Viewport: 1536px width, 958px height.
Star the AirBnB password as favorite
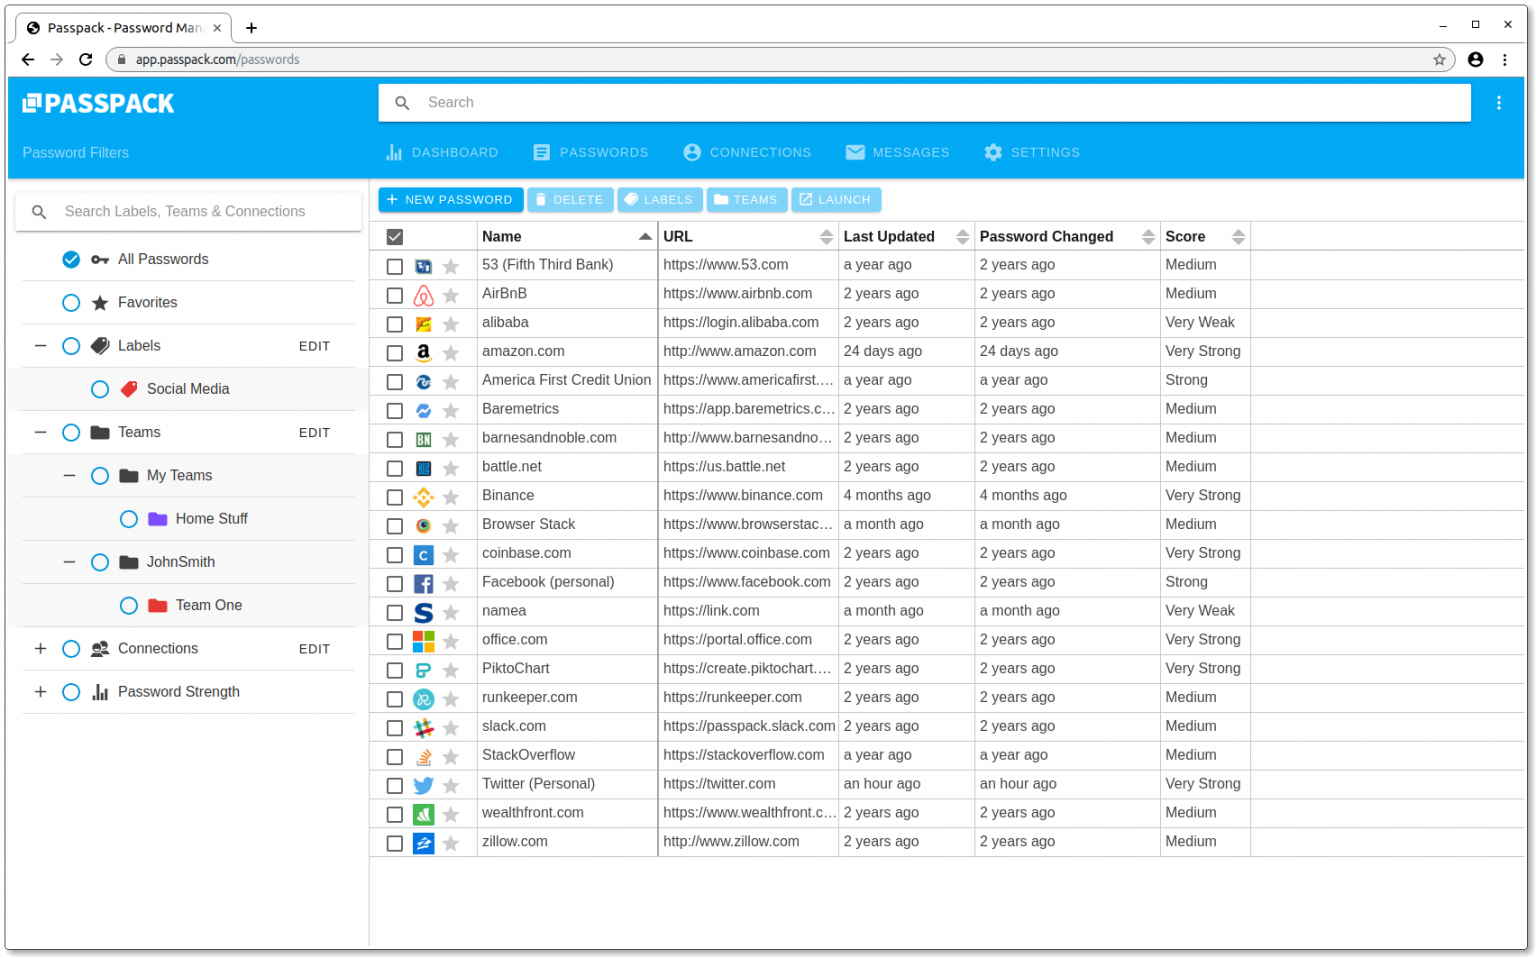450,294
